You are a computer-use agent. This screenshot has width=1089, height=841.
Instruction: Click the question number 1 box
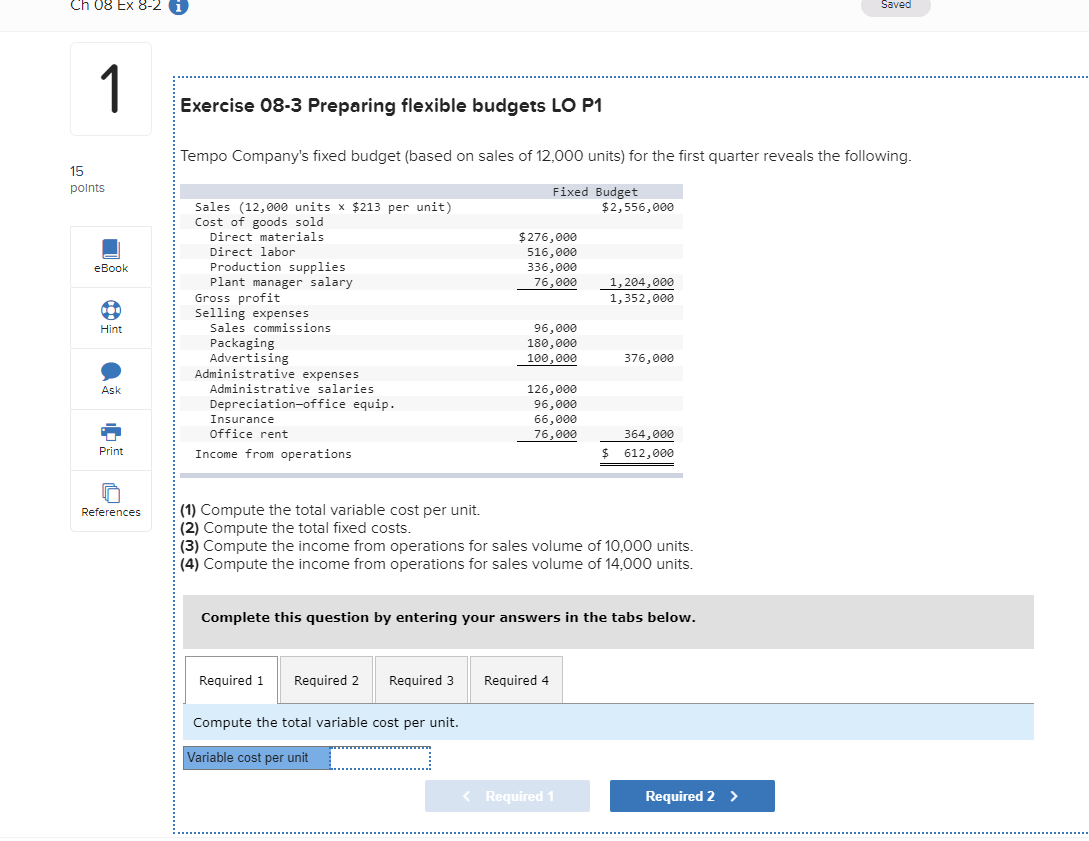pyautogui.click(x=111, y=89)
